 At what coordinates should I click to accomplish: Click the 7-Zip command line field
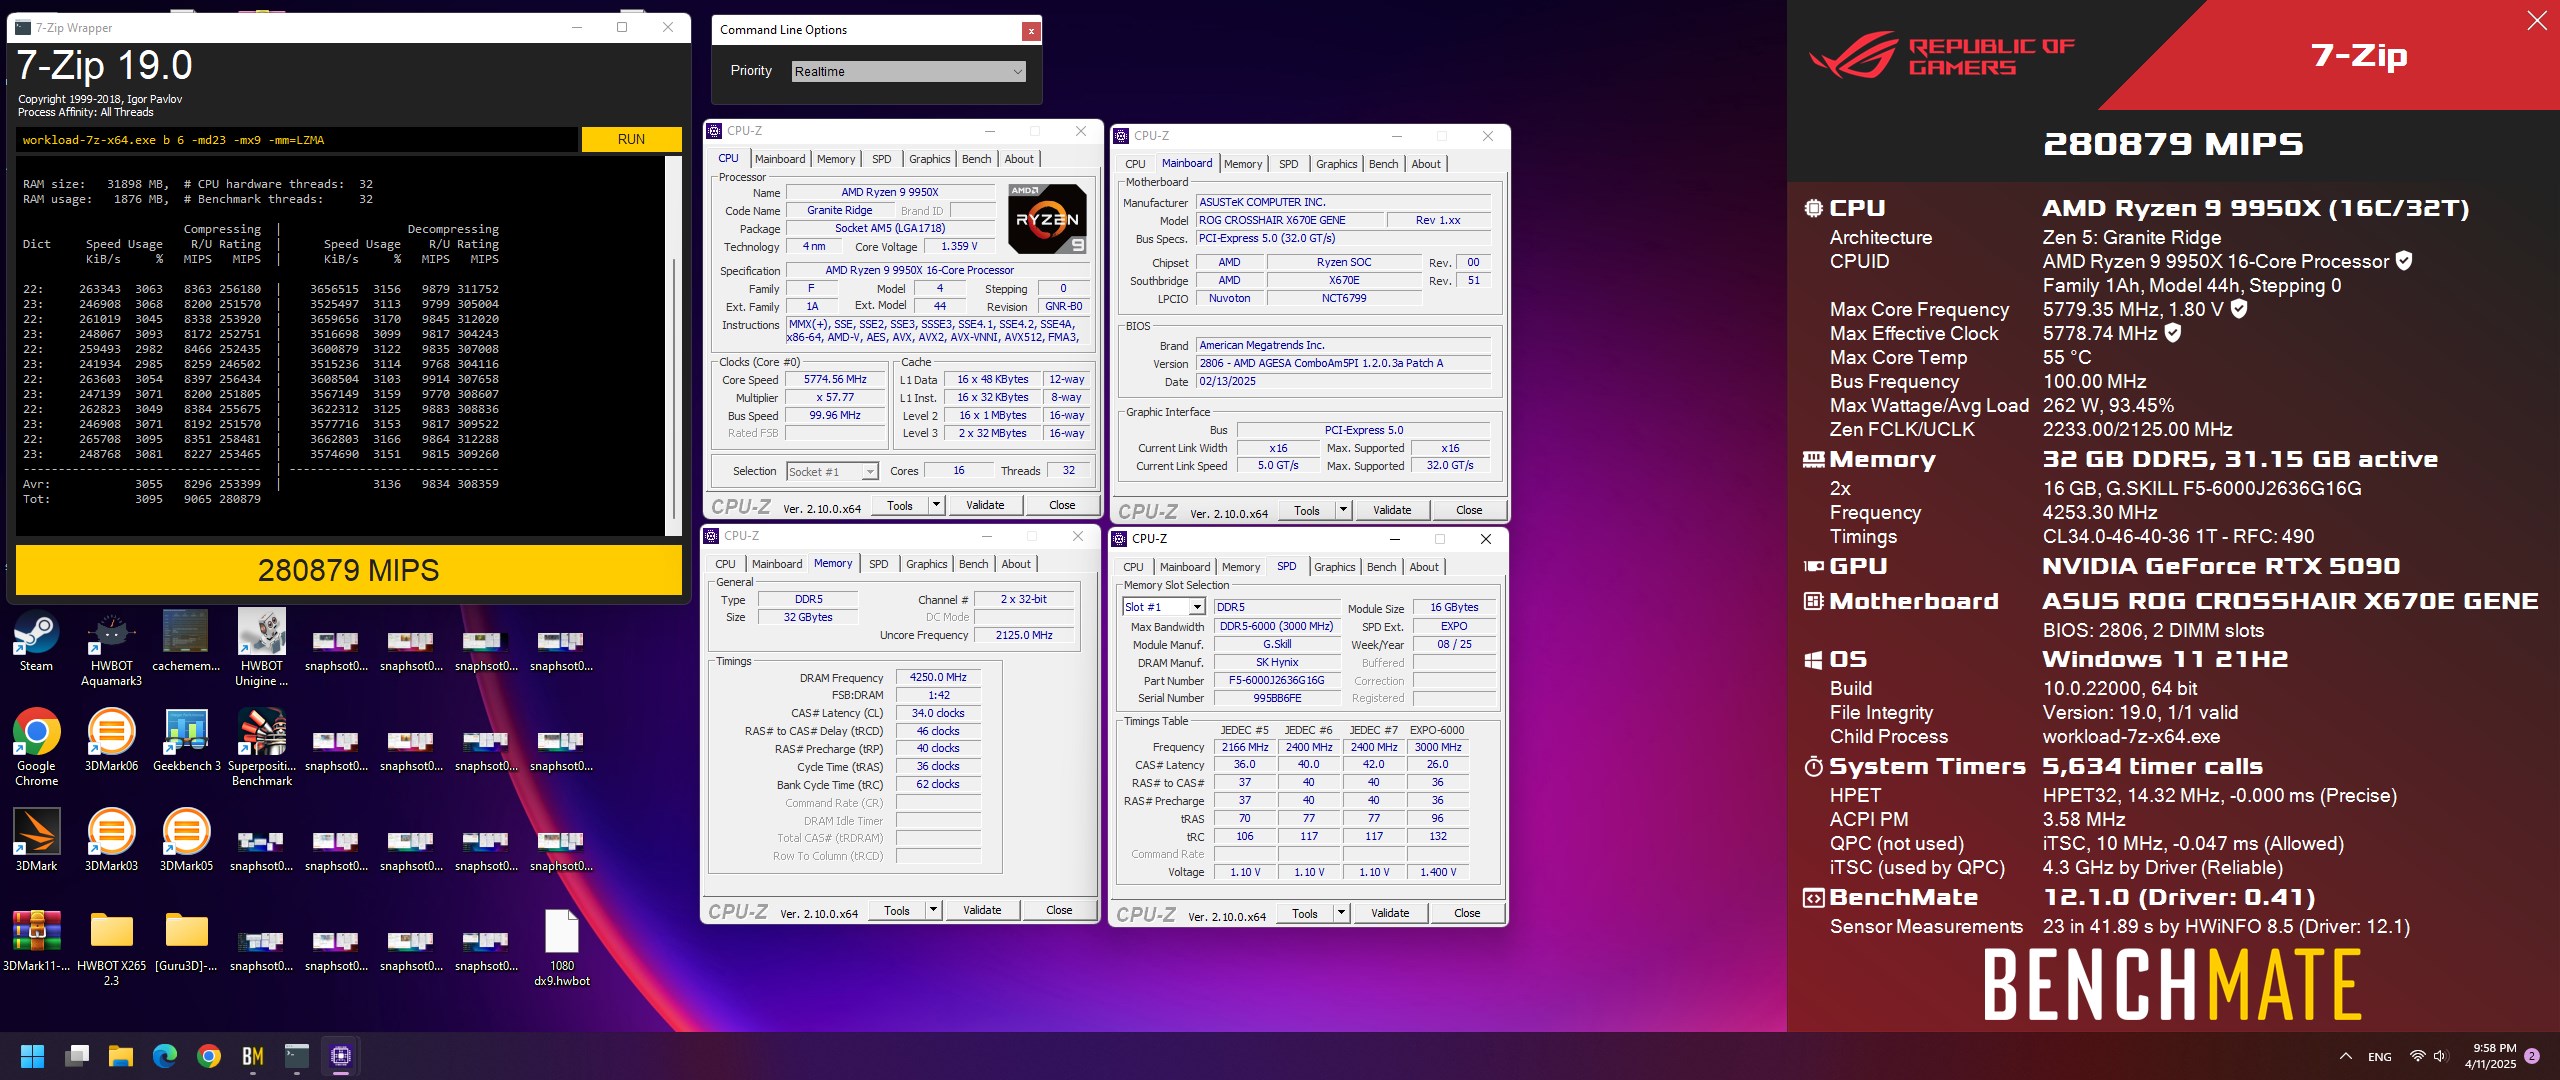297,140
